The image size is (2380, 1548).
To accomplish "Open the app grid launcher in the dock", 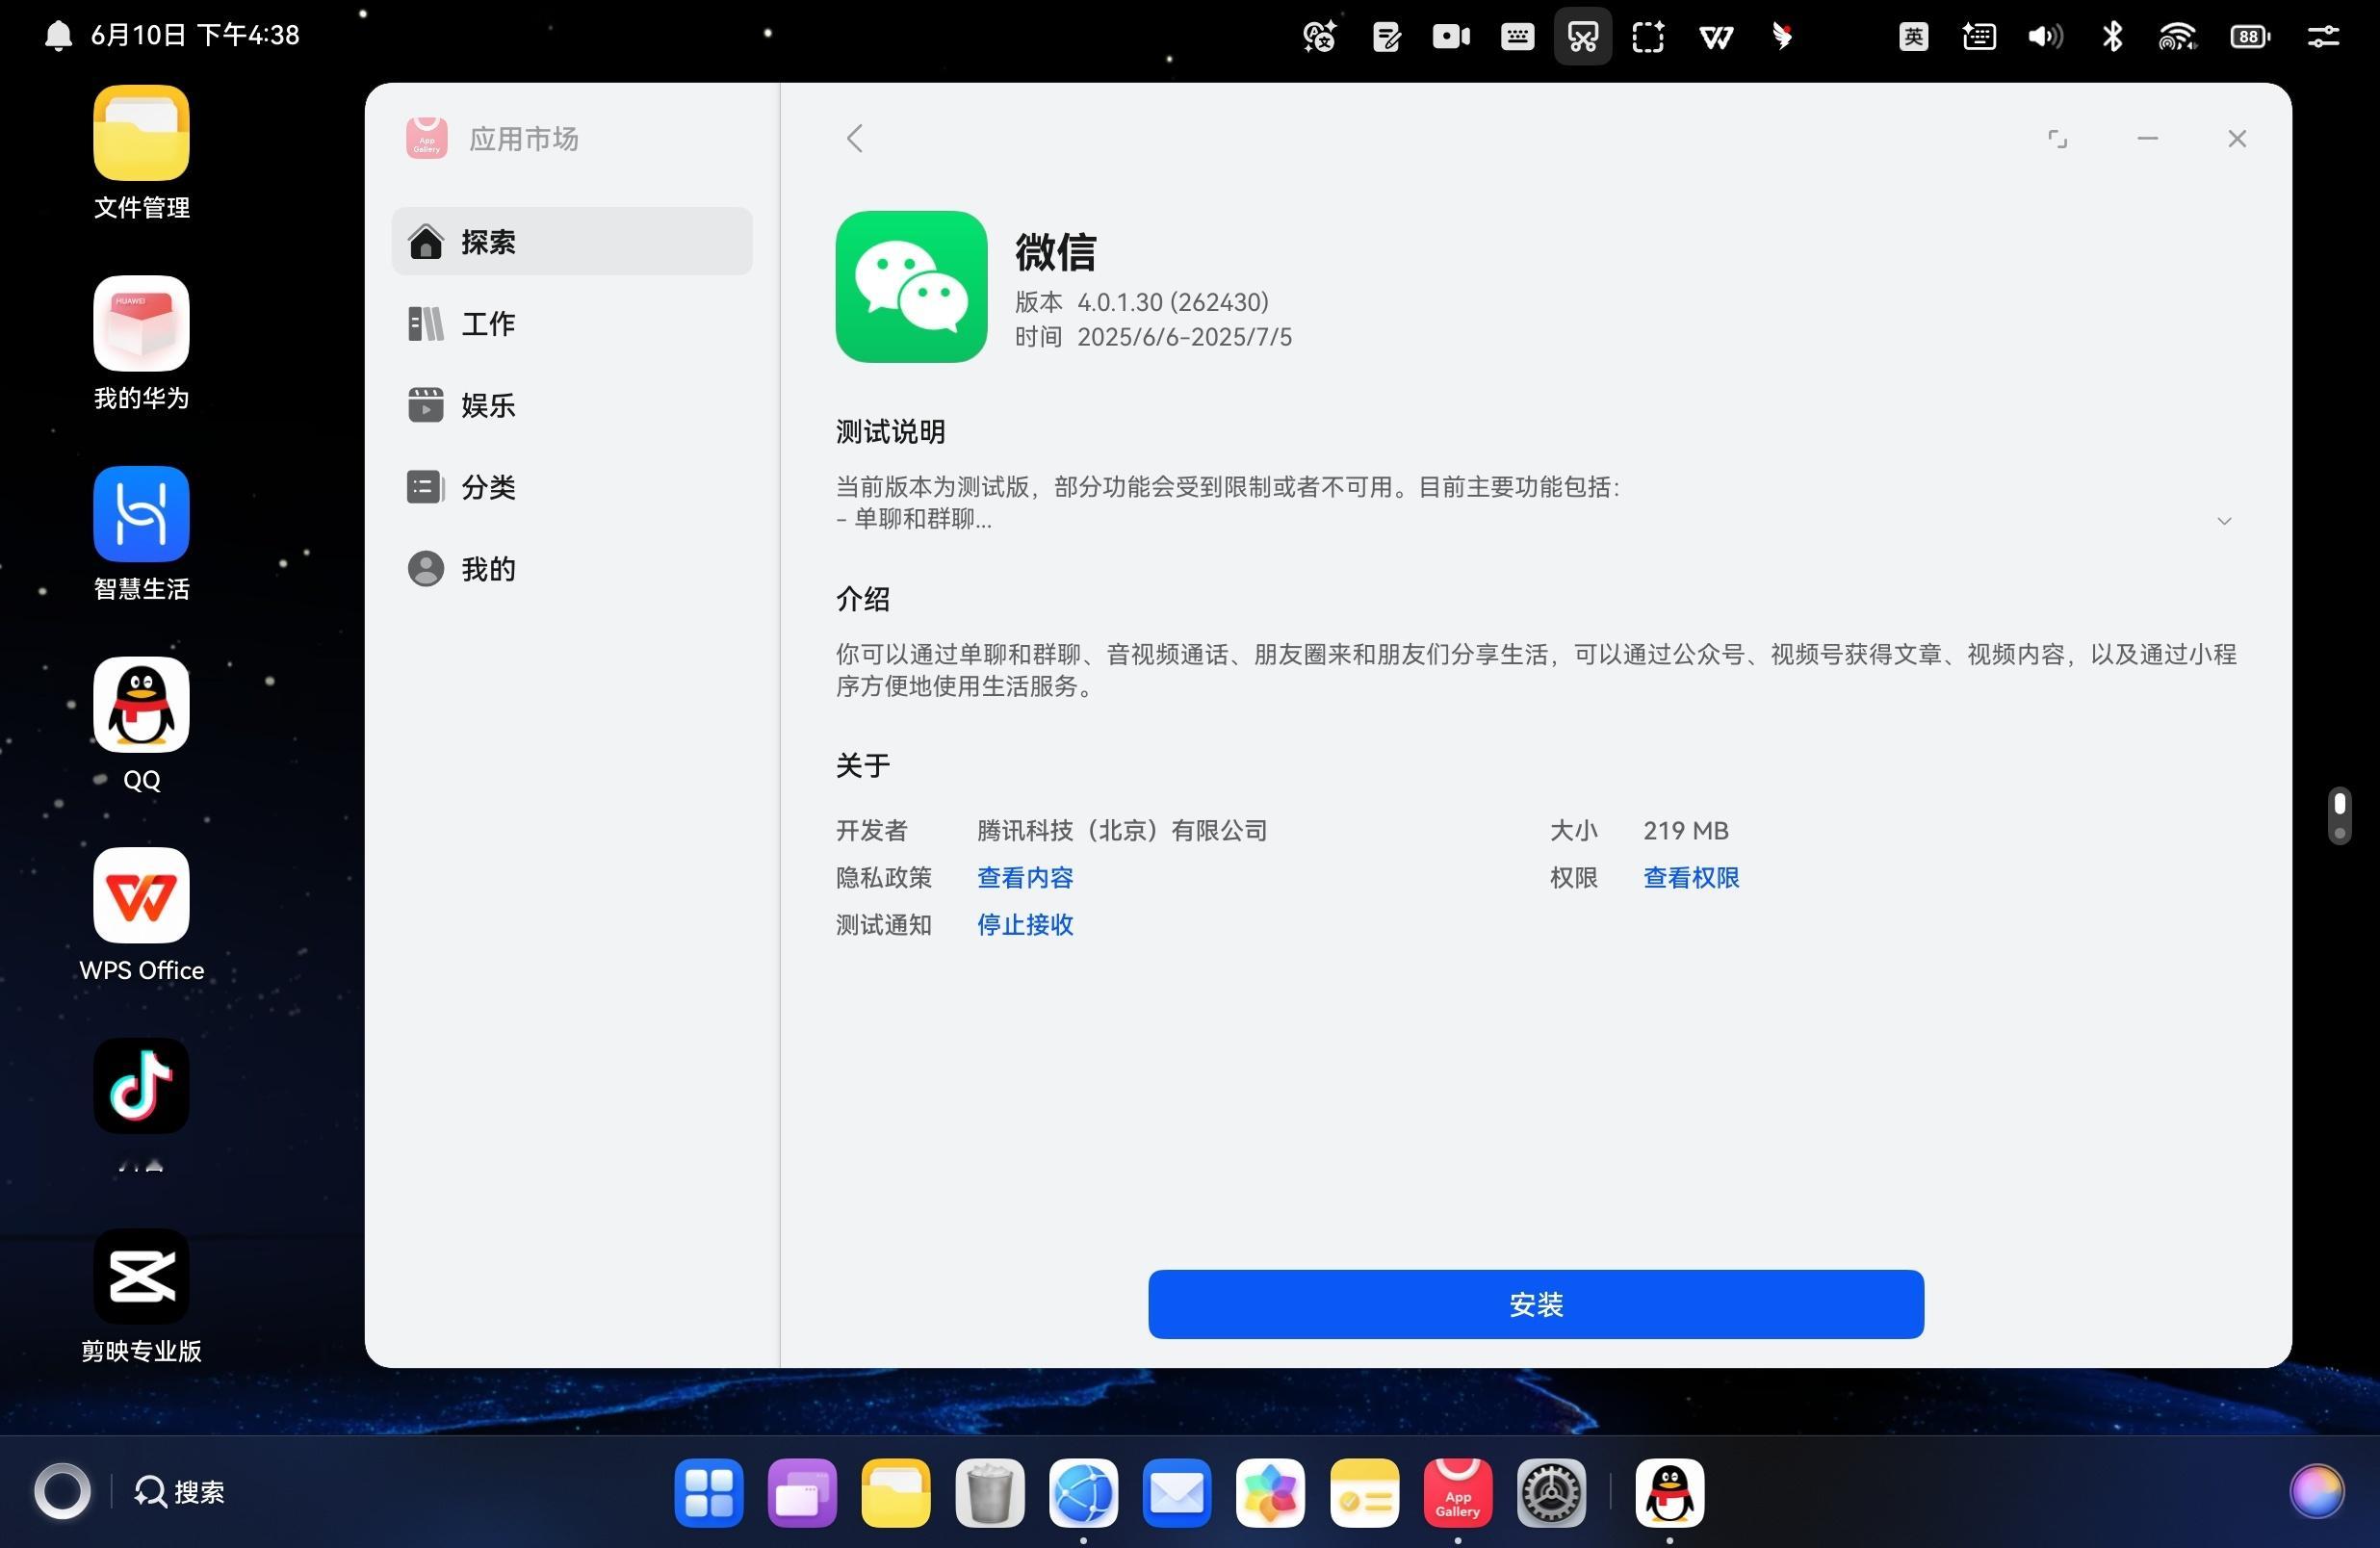I will click(708, 1492).
